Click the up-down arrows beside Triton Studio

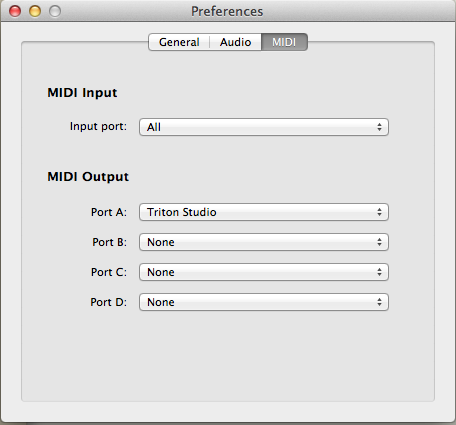379,212
